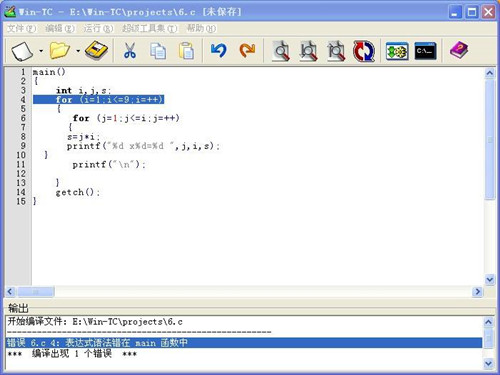This screenshot has width=500, height=375.
Task: Expand the dropdown arrow beside New file icon
Action: [41, 51]
